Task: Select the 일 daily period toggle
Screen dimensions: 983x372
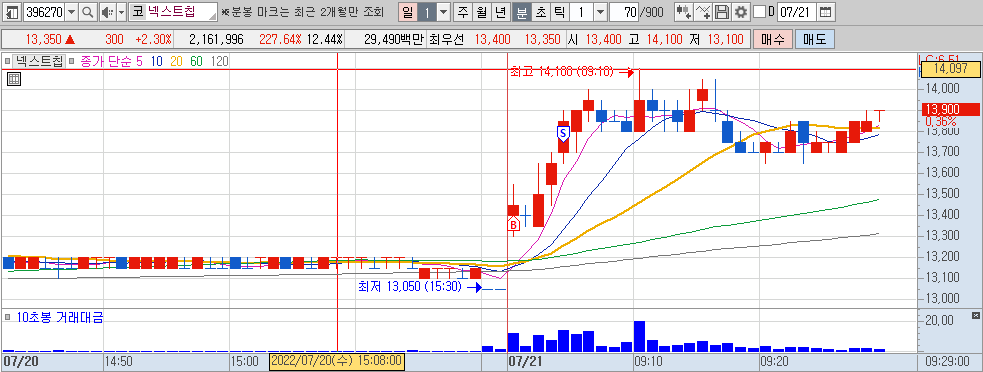Action: coord(407,12)
